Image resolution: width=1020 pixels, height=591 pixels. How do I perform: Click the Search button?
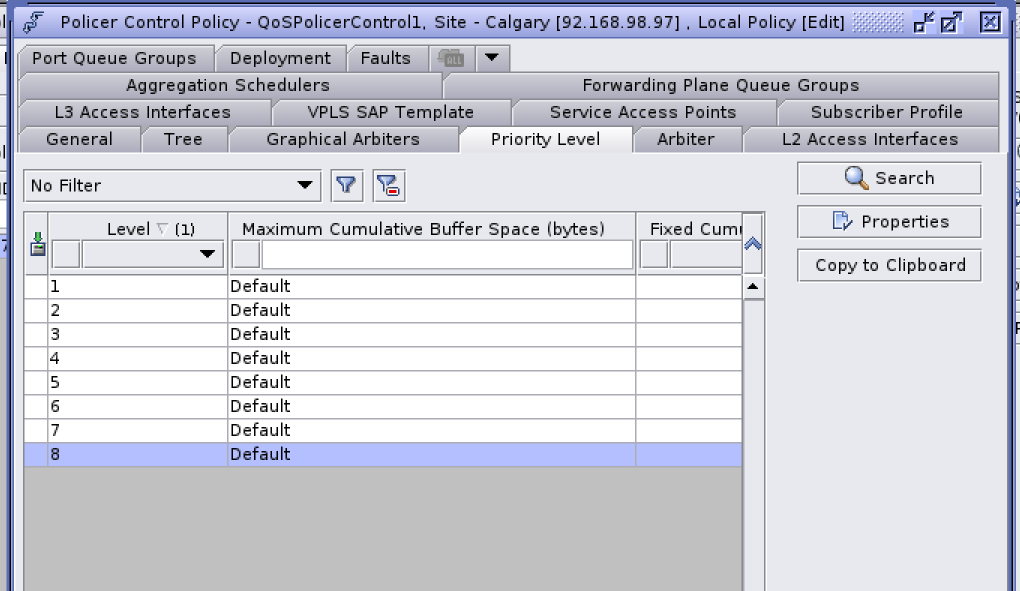[x=889, y=178]
